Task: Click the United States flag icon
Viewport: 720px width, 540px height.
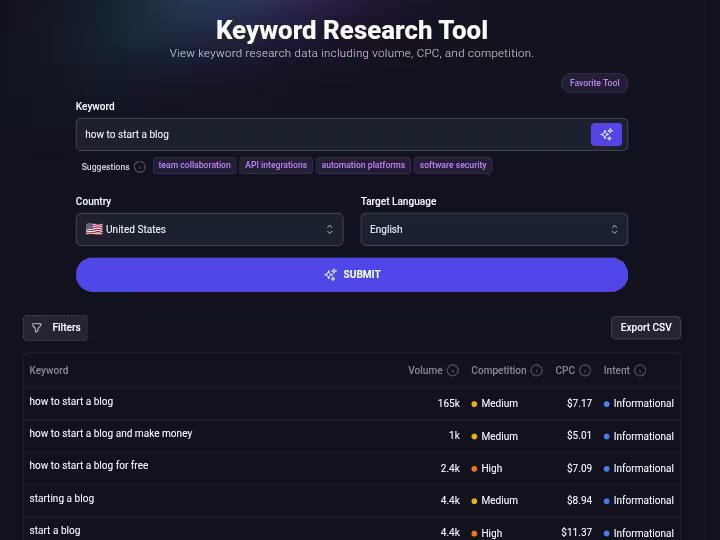Action: coord(94,229)
